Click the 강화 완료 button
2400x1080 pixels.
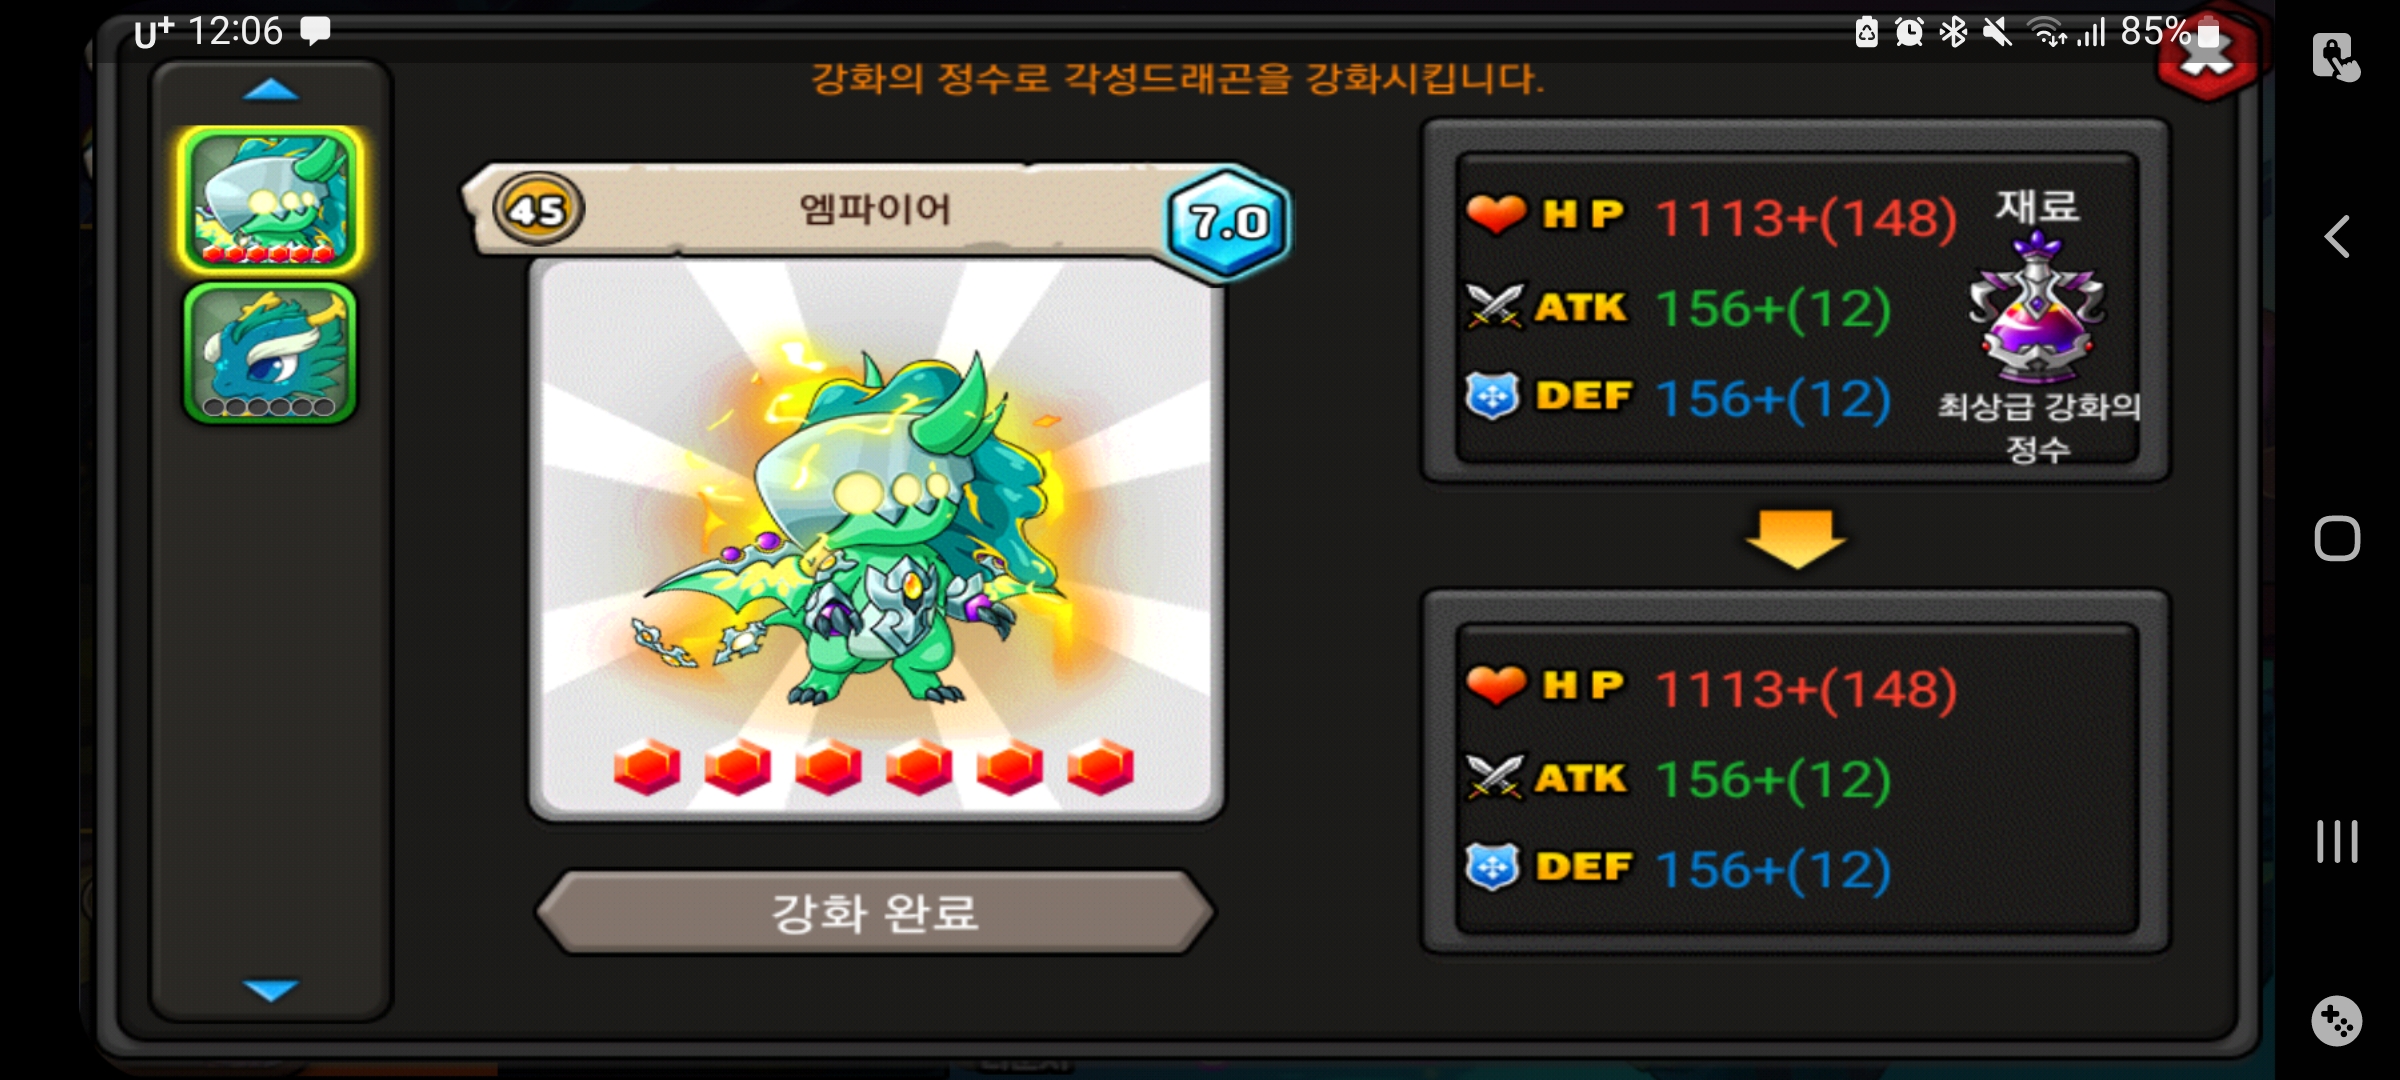coord(876,912)
